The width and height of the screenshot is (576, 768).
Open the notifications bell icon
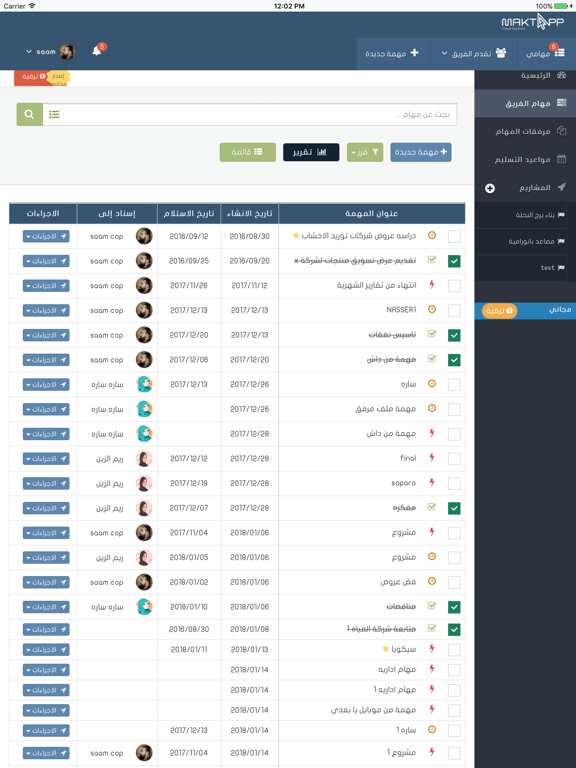(96, 51)
